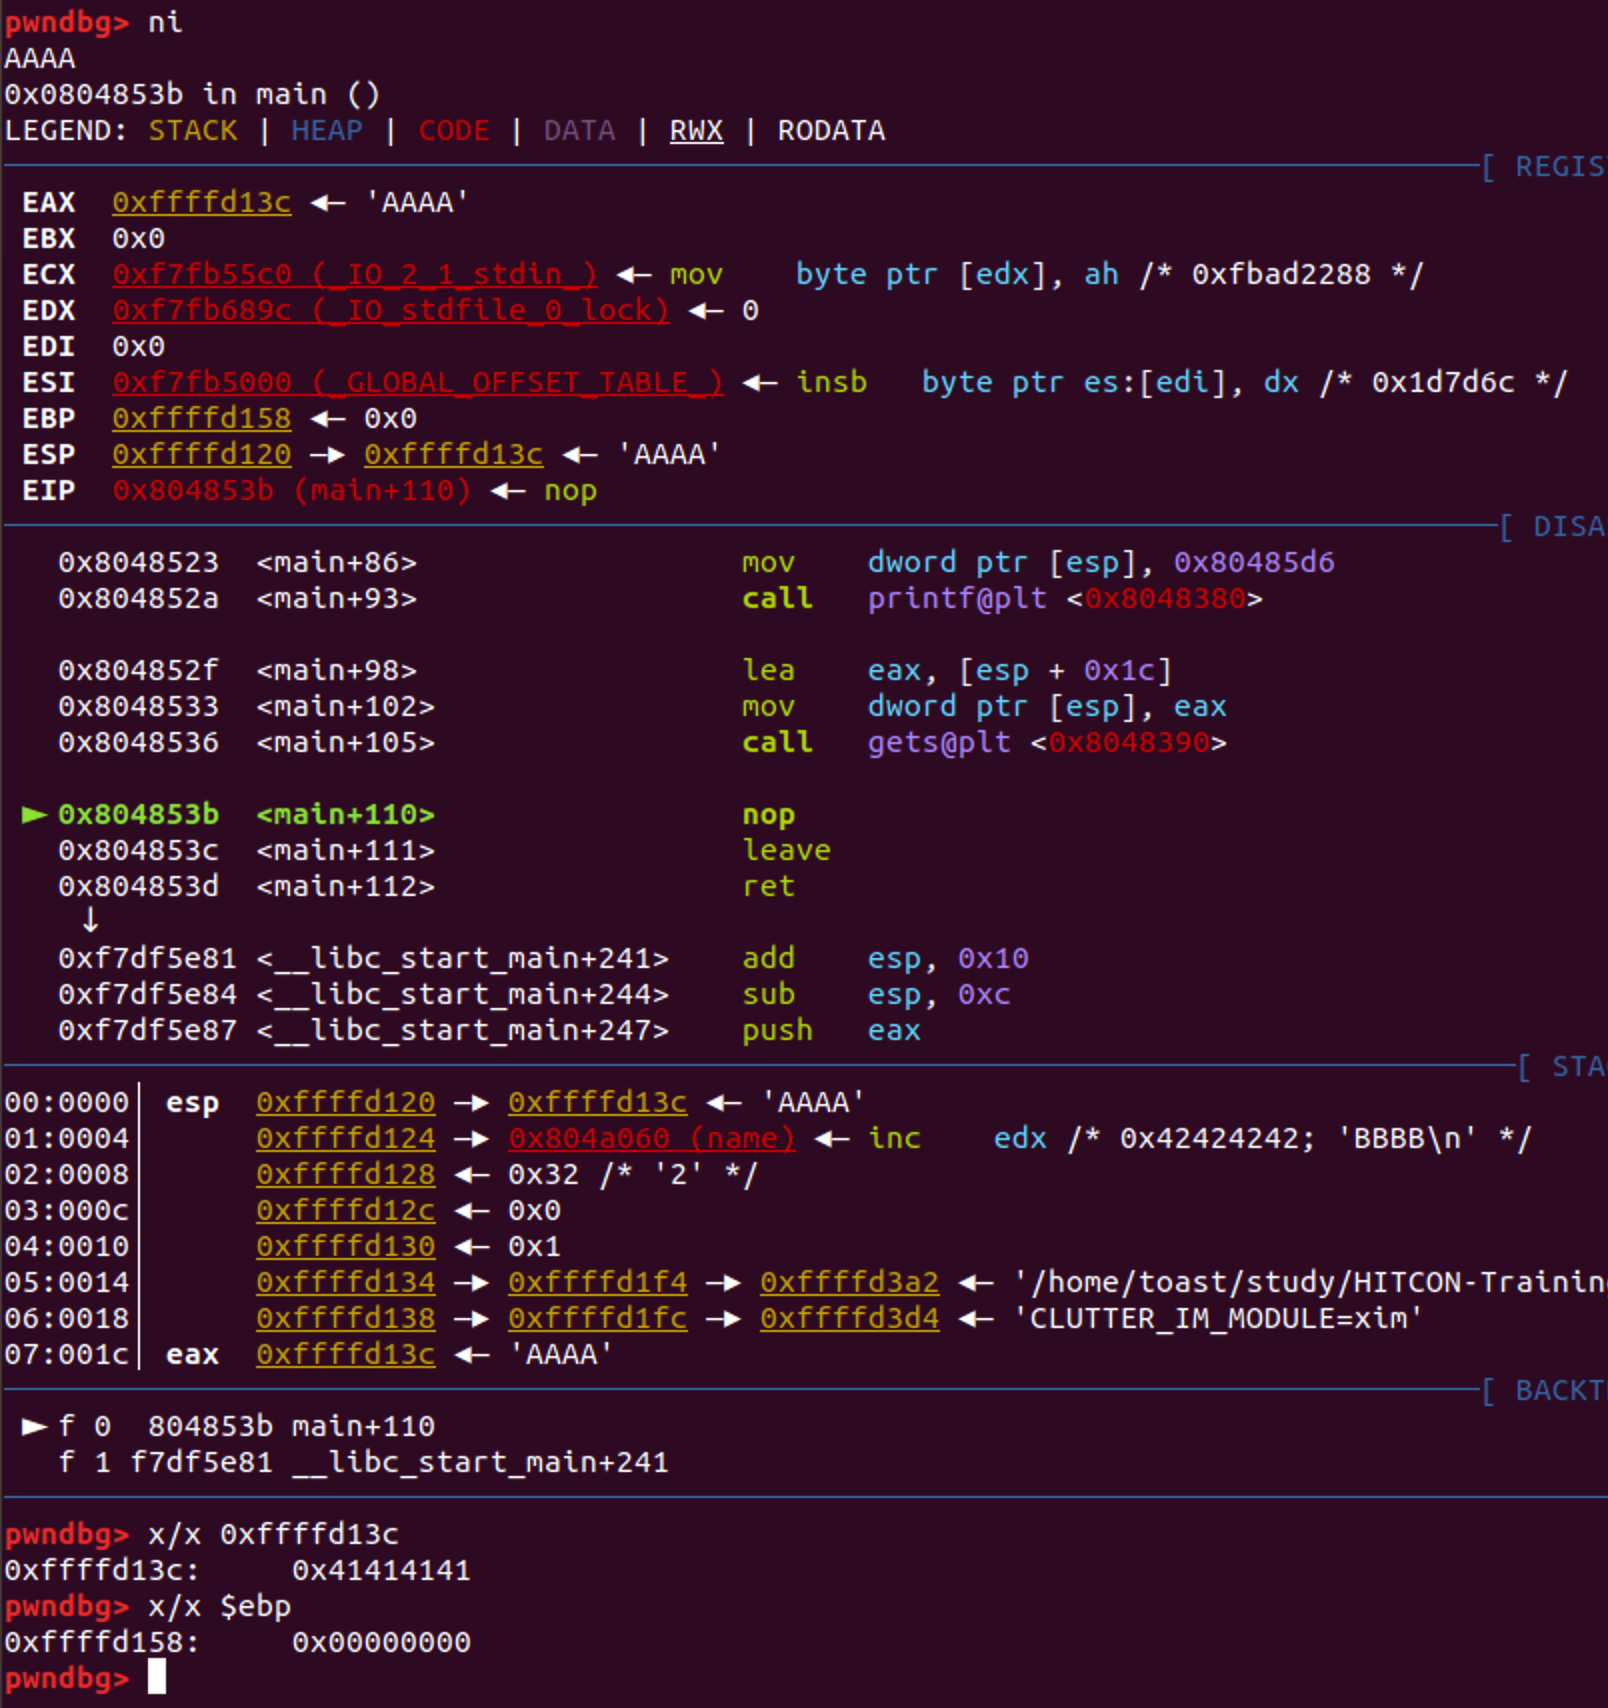This screenshot has width=1608, height=1708.
Task: Click stack pointer 0xffffd3a2 path string address
Action: coord(849,1282)
